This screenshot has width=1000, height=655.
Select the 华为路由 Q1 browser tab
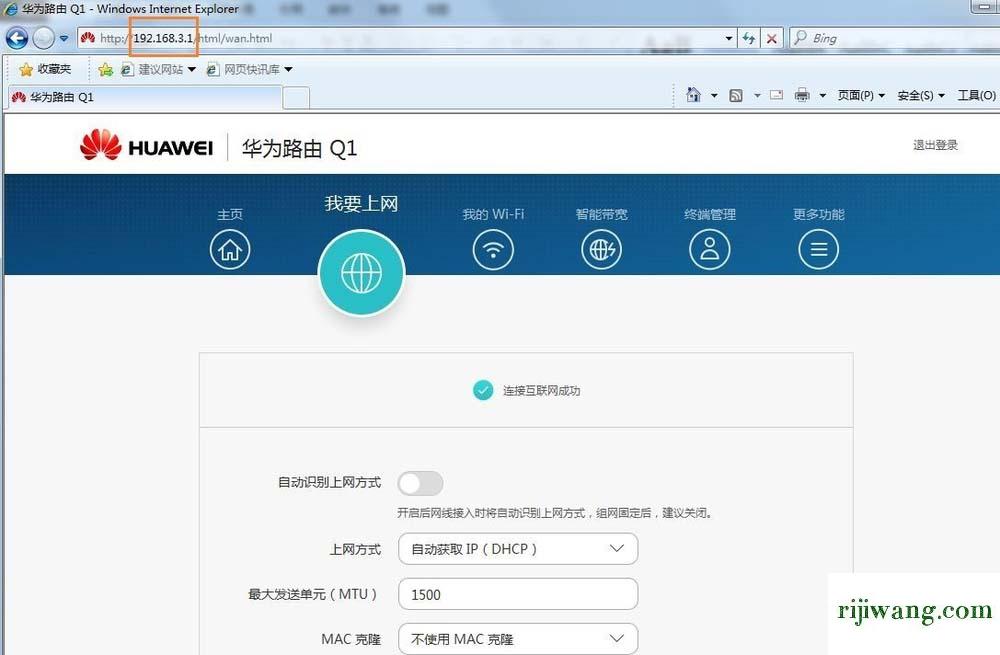[145, 97]
